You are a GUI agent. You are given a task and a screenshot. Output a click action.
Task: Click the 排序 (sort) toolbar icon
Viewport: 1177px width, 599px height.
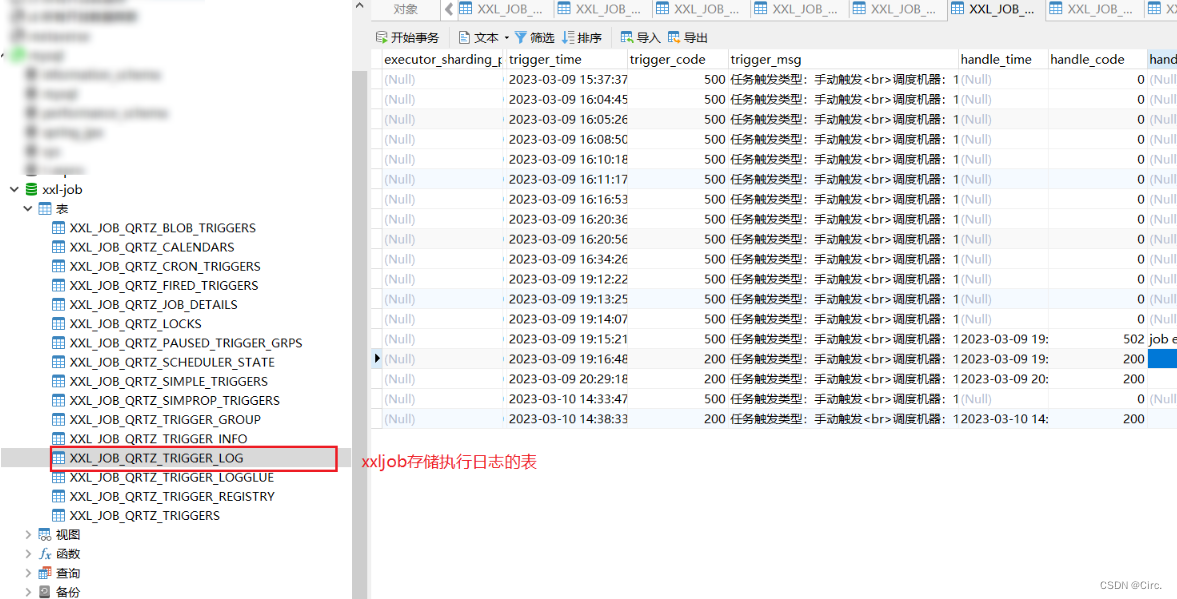[568, 38]
